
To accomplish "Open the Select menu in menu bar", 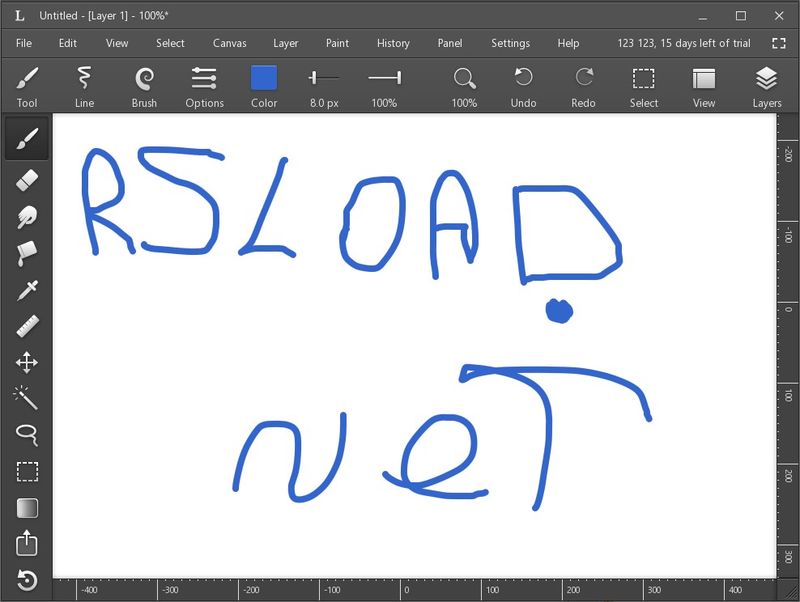I will click(x=170, y=43).
